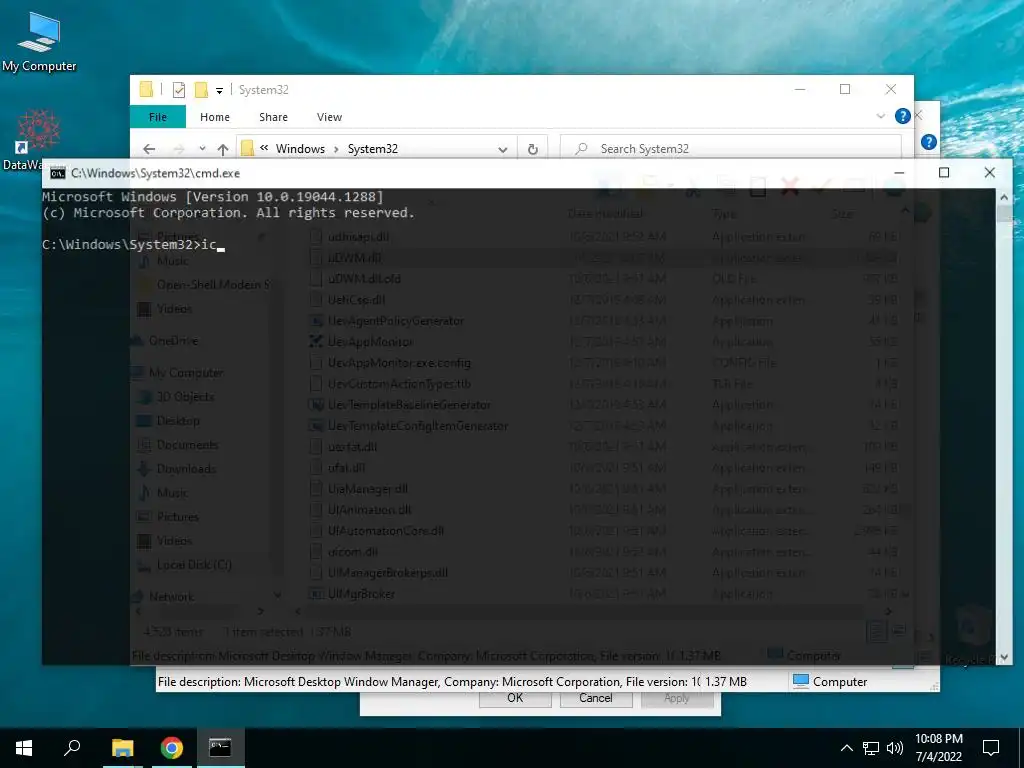Screen dimensions: 1024x768
Task: Open taskbar search magnifier
Action: click(72, 748)
